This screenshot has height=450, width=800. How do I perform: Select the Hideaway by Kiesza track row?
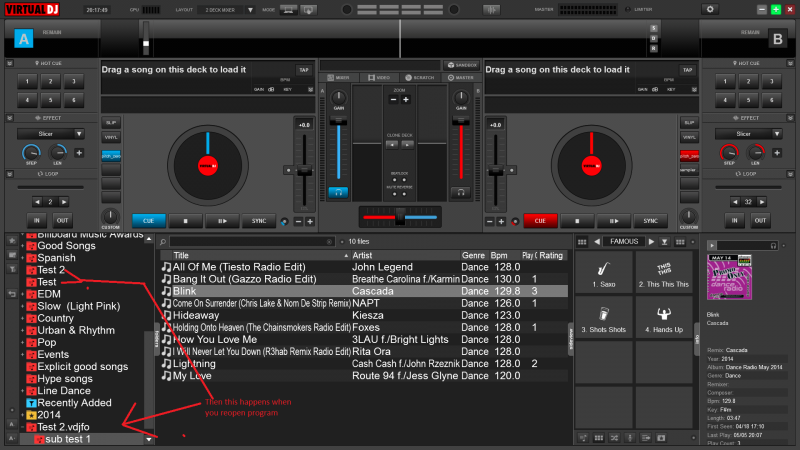(x=364, y=315)
